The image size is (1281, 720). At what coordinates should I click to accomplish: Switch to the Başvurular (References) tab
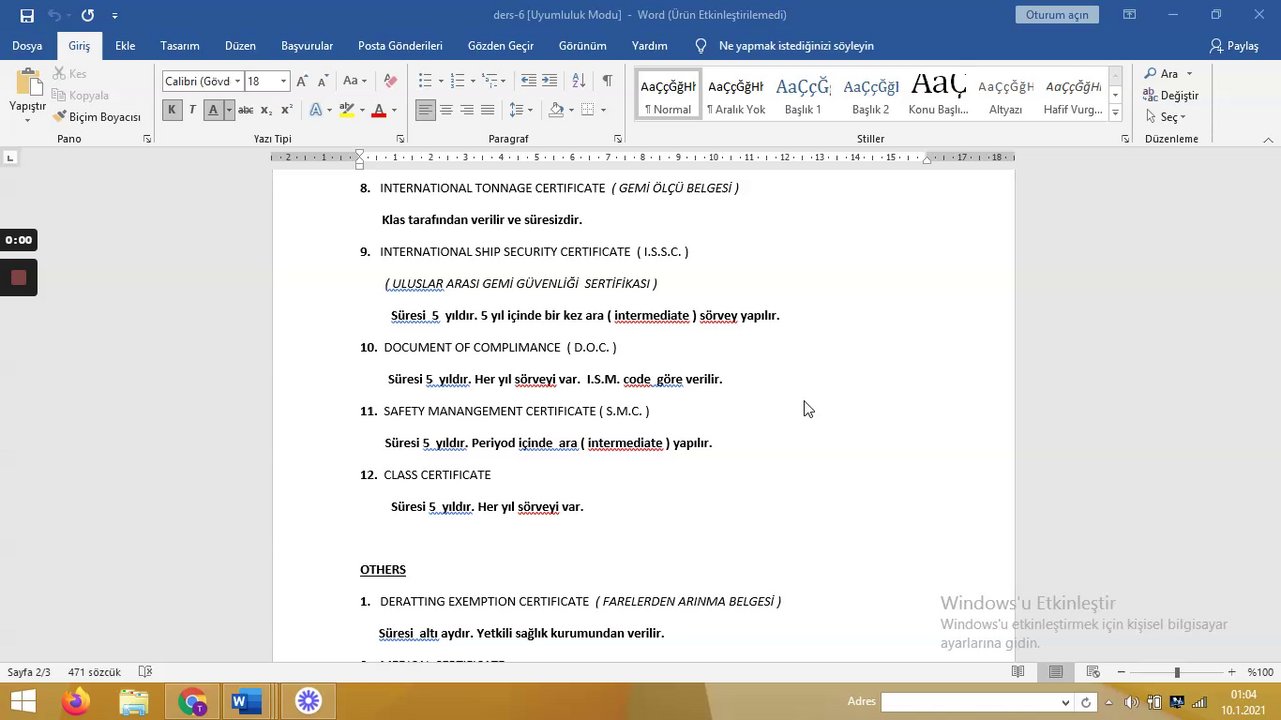307,46
